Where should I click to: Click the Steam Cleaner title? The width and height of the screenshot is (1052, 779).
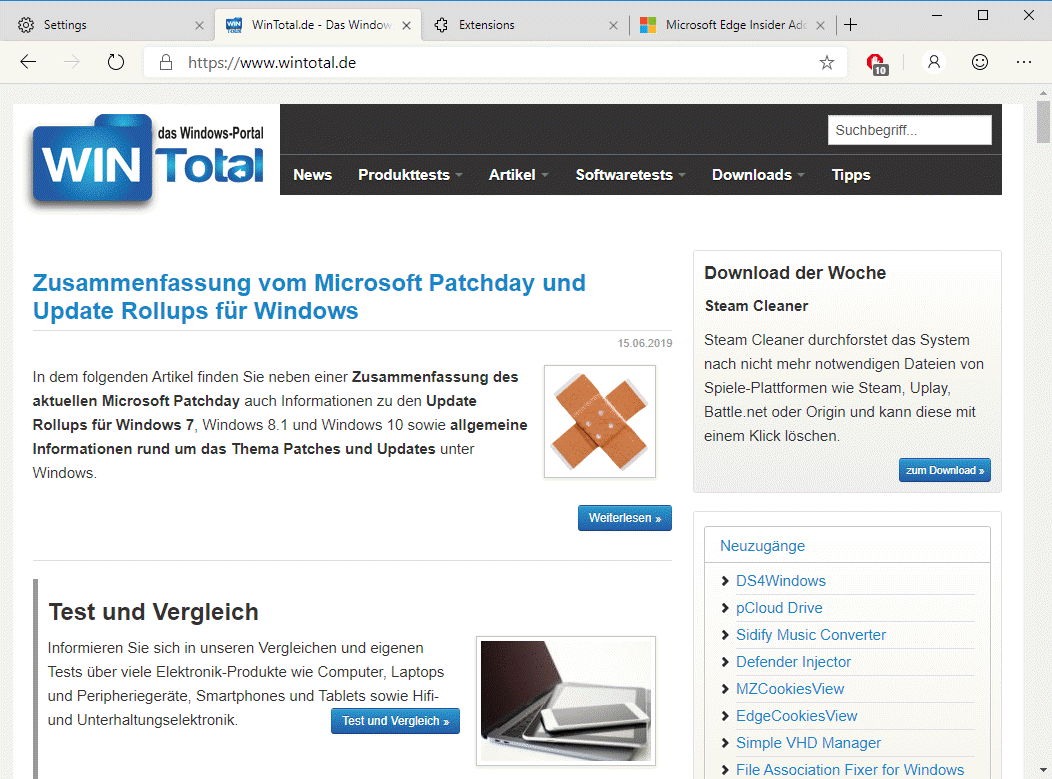point(756,306)
